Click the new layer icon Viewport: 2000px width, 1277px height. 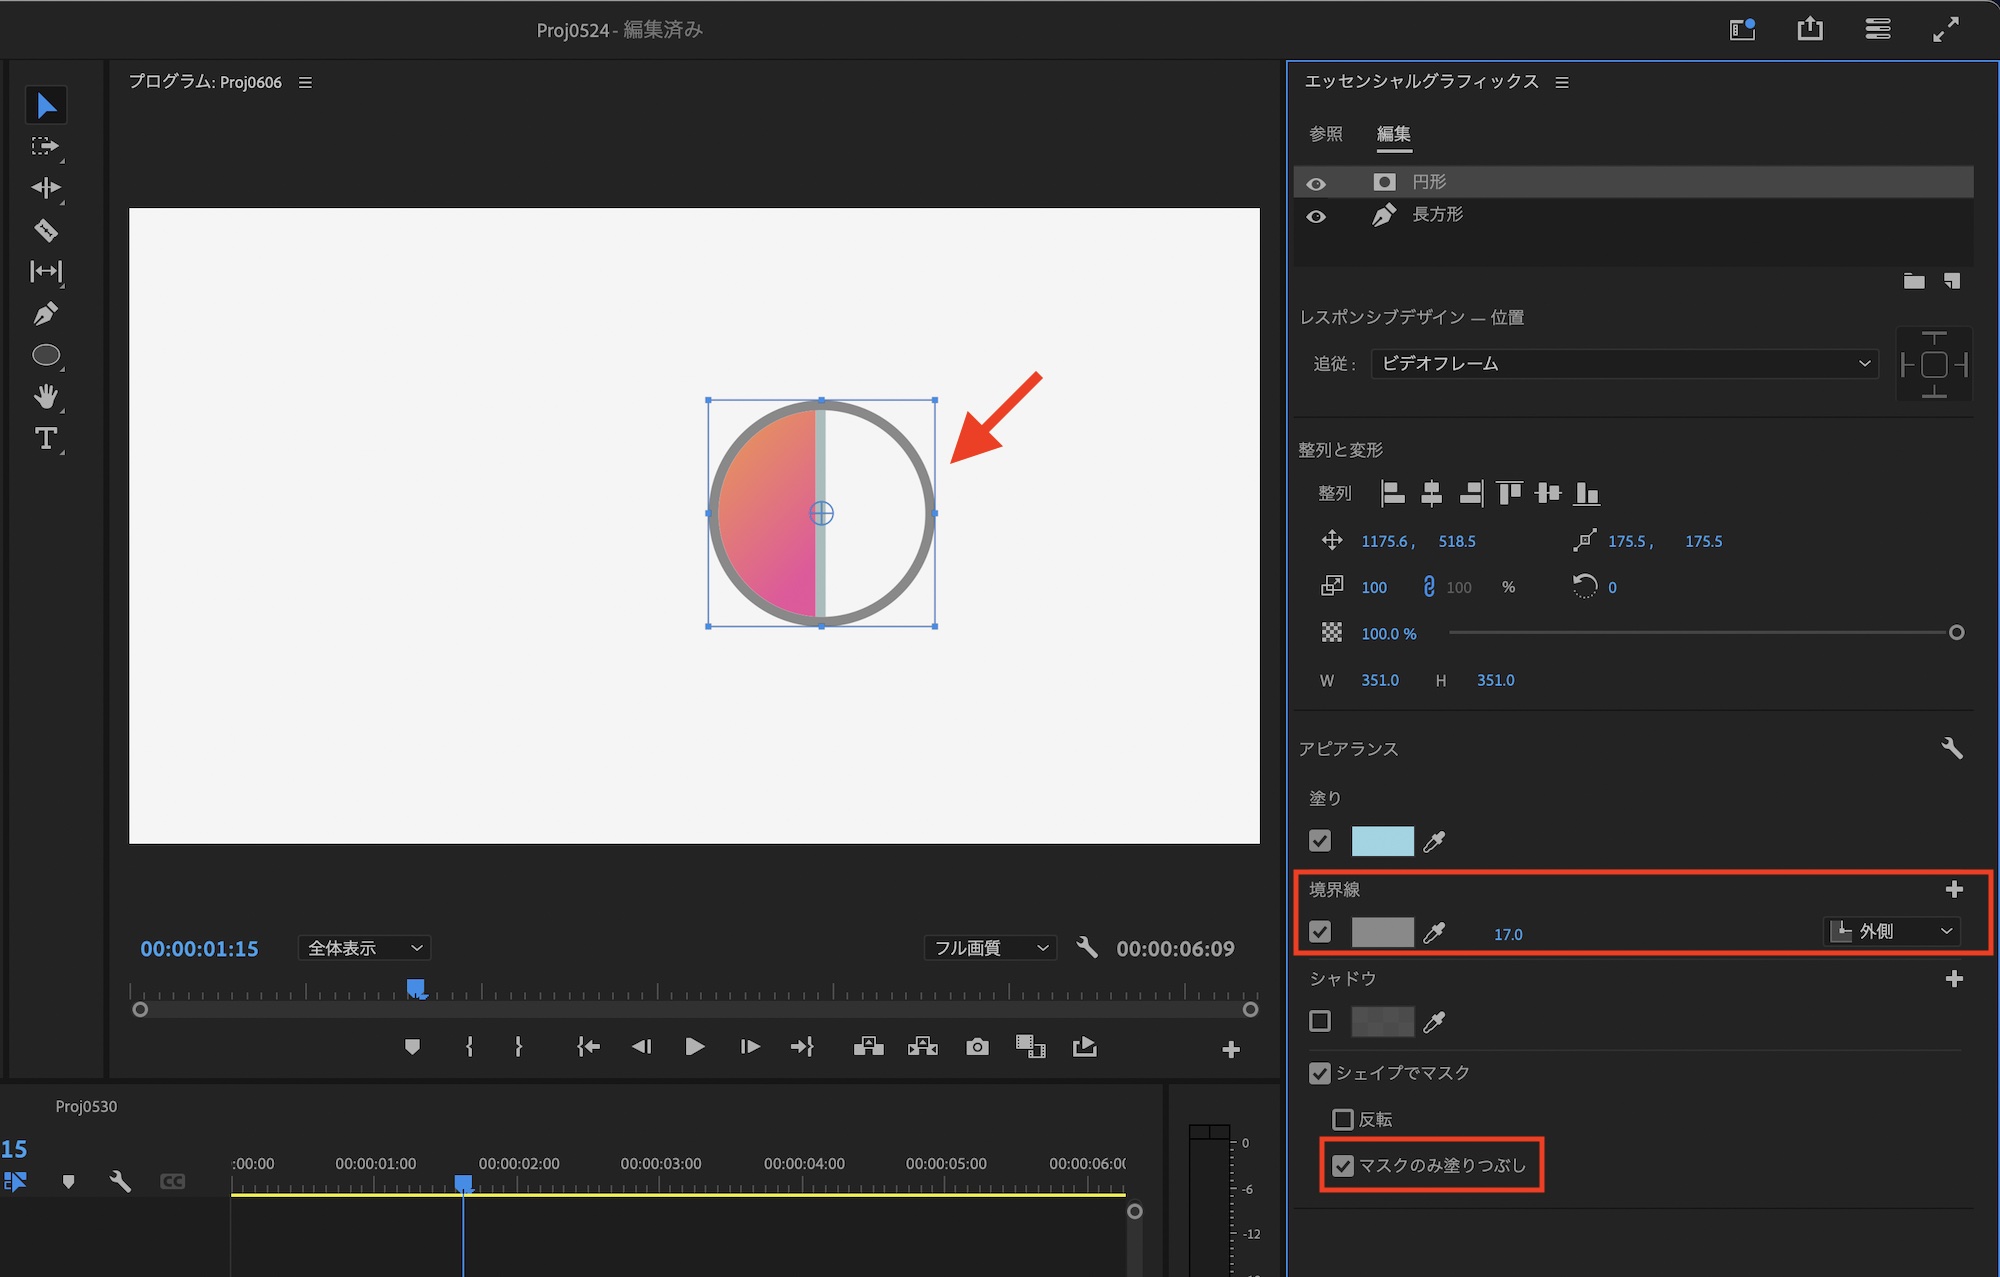click(x=1951, y=281)
